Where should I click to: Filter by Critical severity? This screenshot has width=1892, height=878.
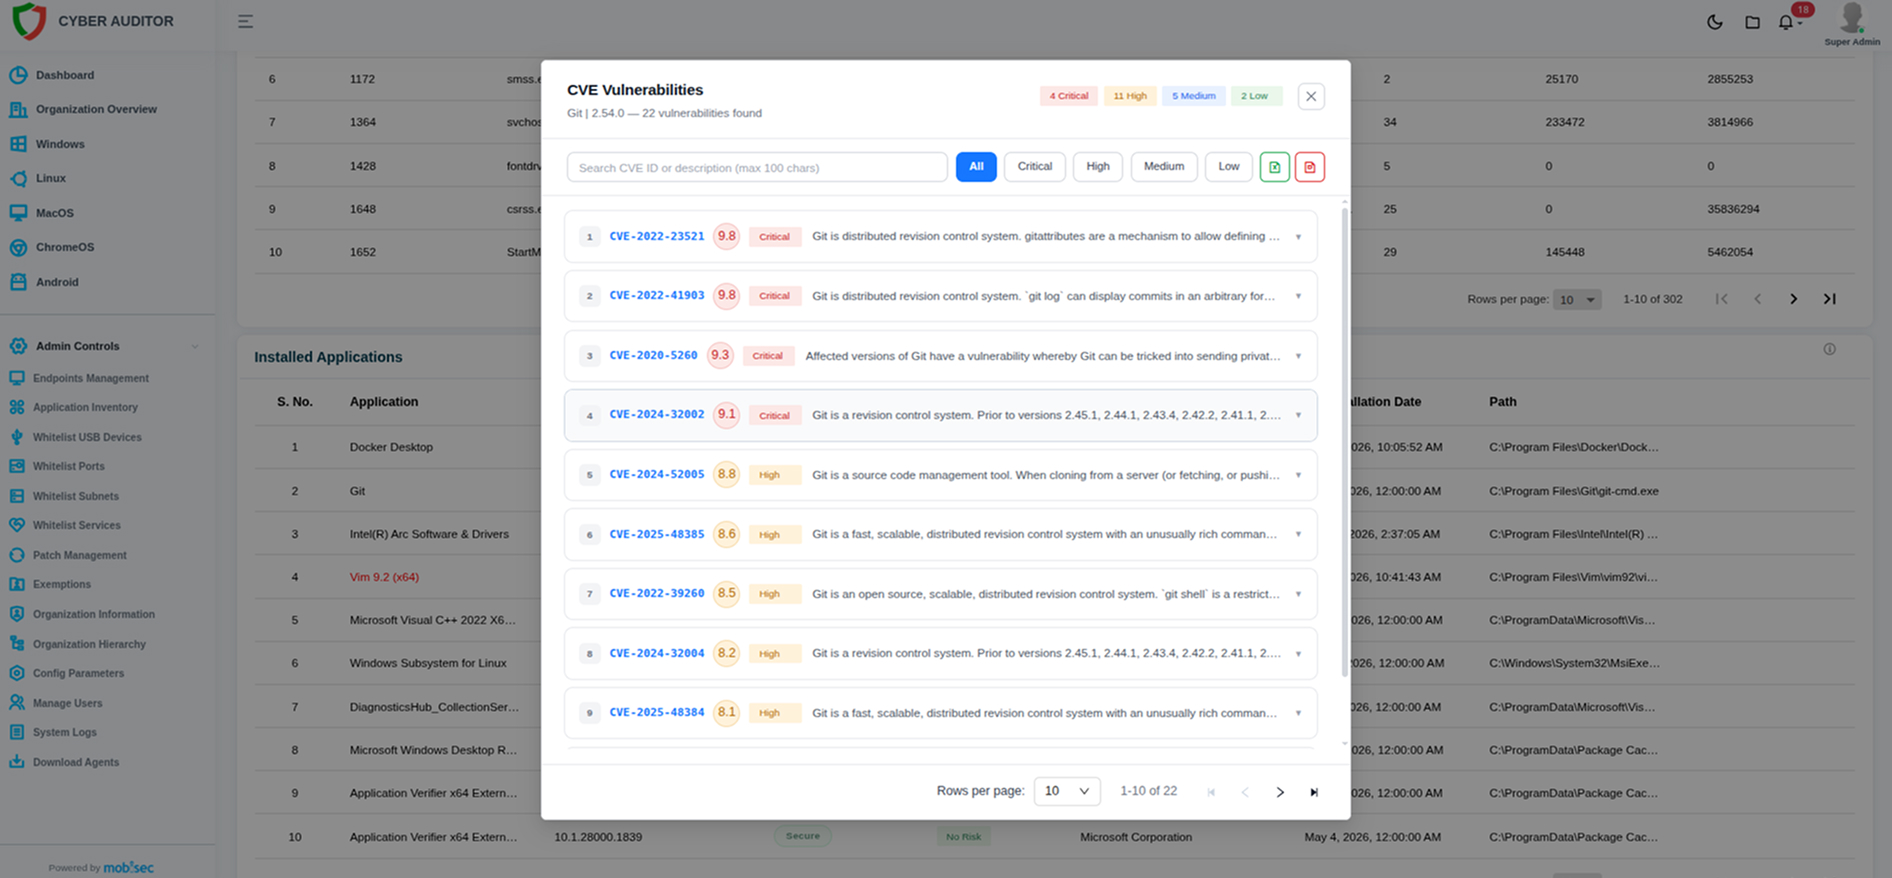tap(1035, 167)
